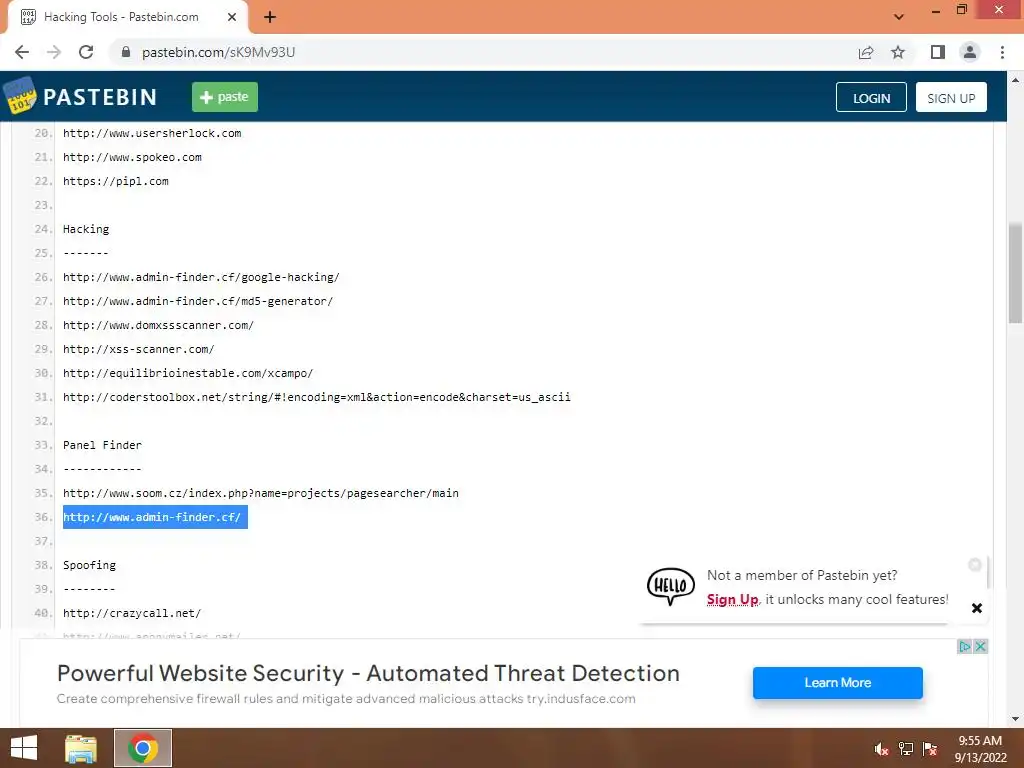Click the HELLO speech bubble icon
The height and width of the screenshot is (768, 1024).
pos(671,586)
